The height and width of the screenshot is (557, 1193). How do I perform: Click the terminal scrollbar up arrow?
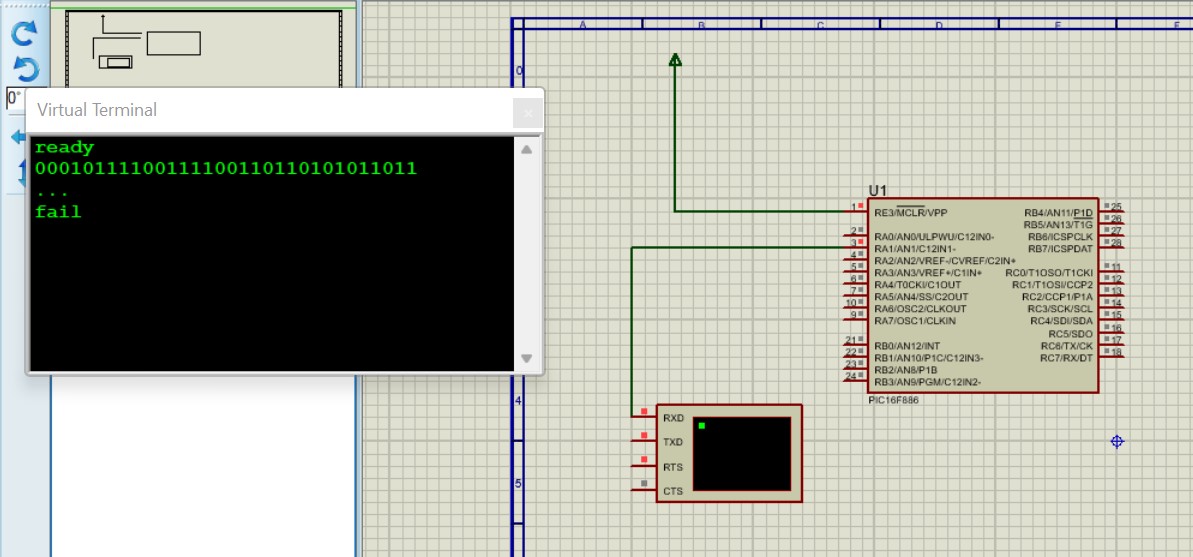coord(527,150)
